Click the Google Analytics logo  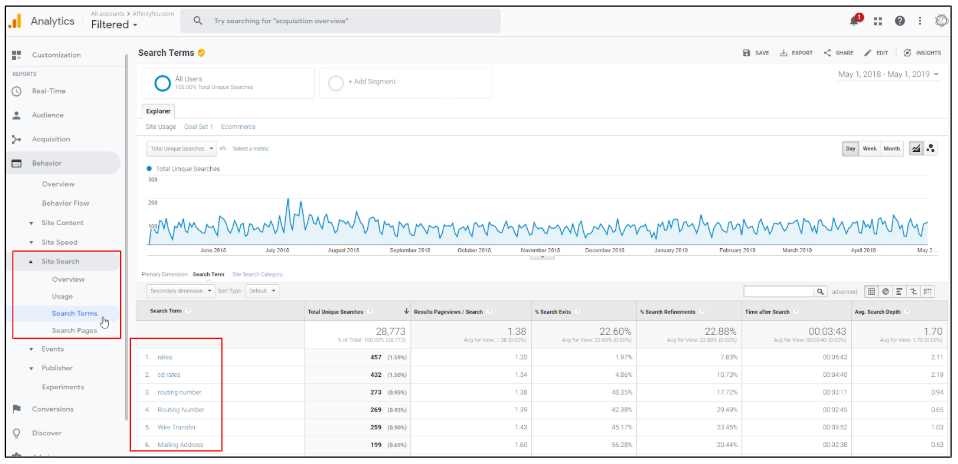coord(15,21)
